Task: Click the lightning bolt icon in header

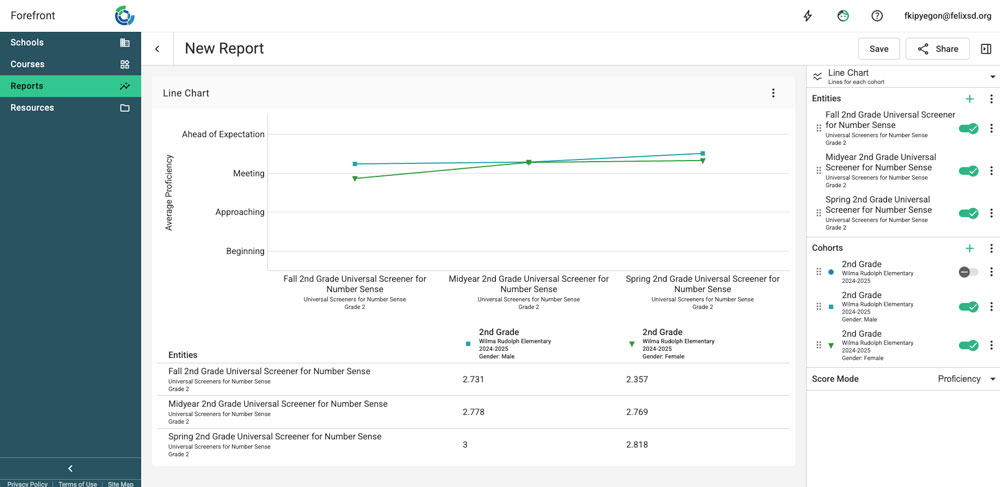Action: point(808,16)
